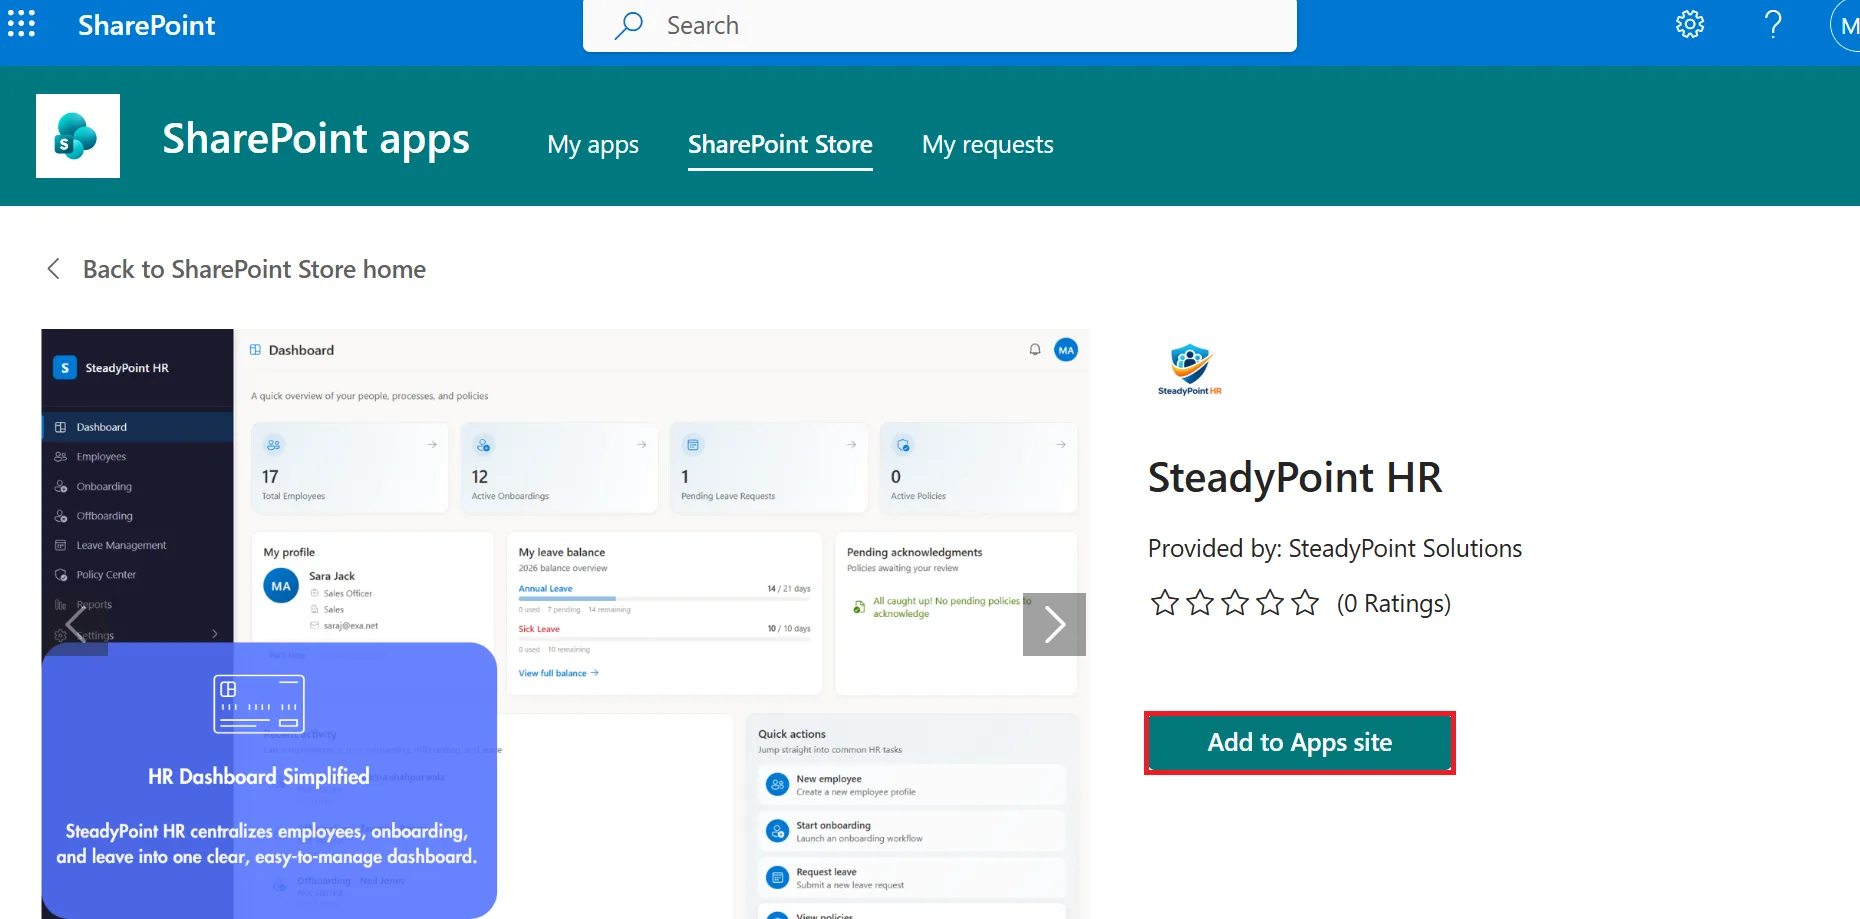Click Provided by: SteadyPoint Solutions text
The image size is (1860, 919).
click(x=1335, y=549)
